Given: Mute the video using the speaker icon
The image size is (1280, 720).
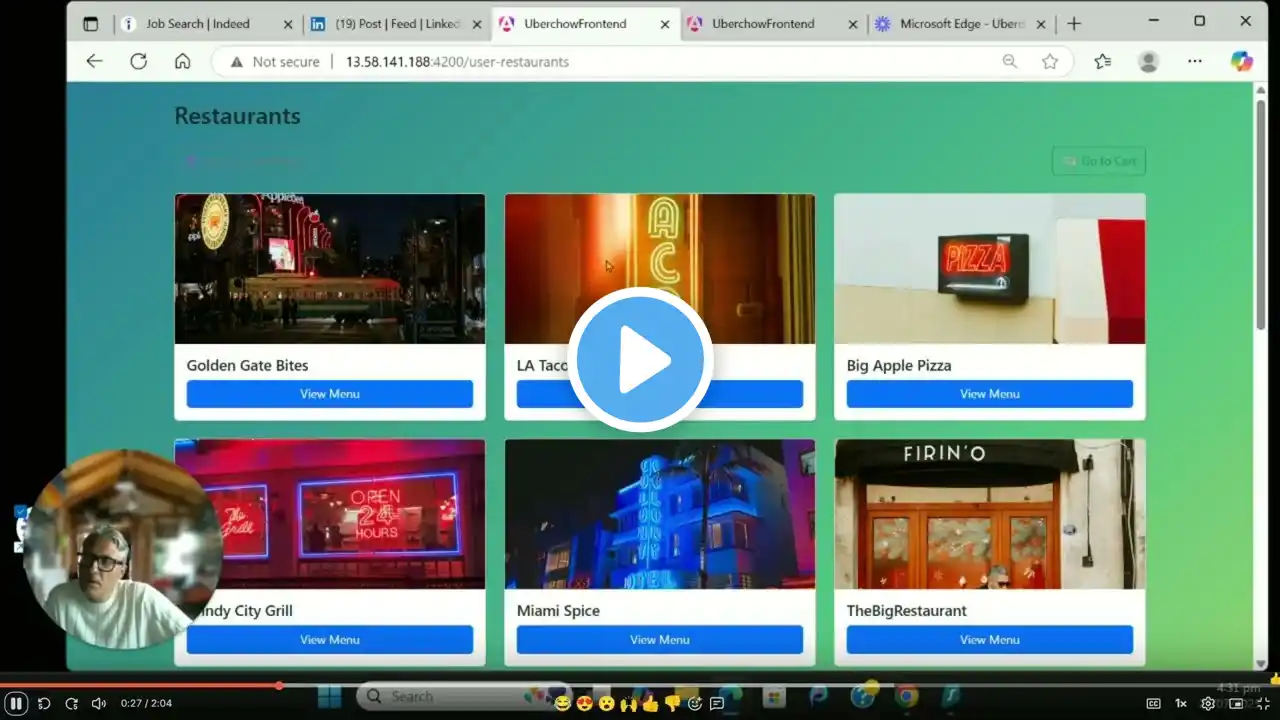Looking at the screenshot, I should click(x=99, y=703).
